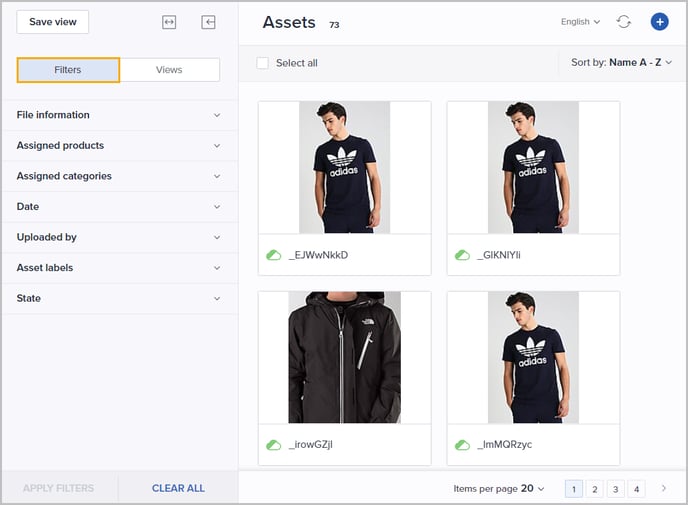Go to page 3
Screen dimensions: 688x505
(x=616, y=489)
